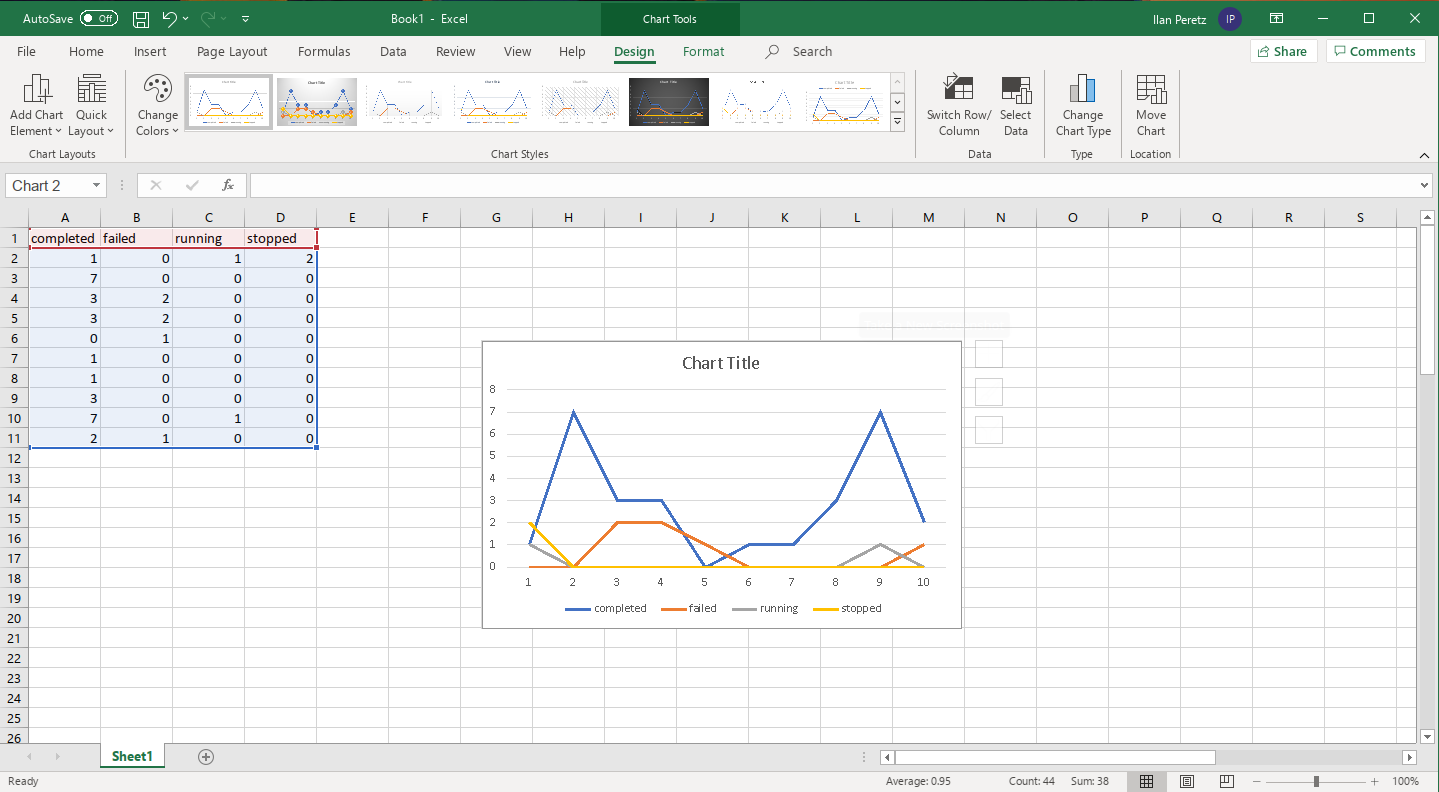
Task: Click the zoom slider at the bottom
Action: tap(1315, 781)
